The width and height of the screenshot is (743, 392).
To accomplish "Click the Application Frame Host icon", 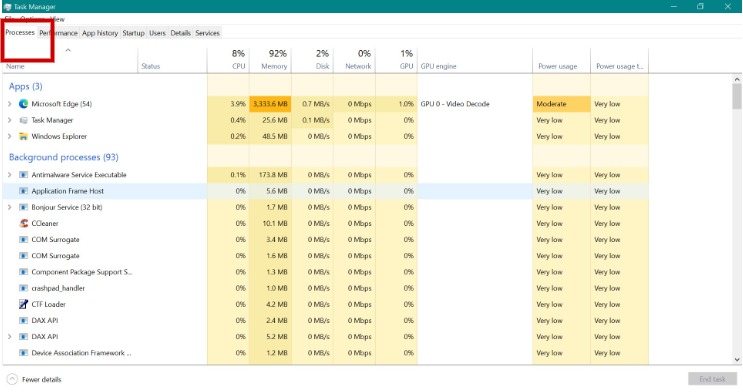I will pos(23,191).
